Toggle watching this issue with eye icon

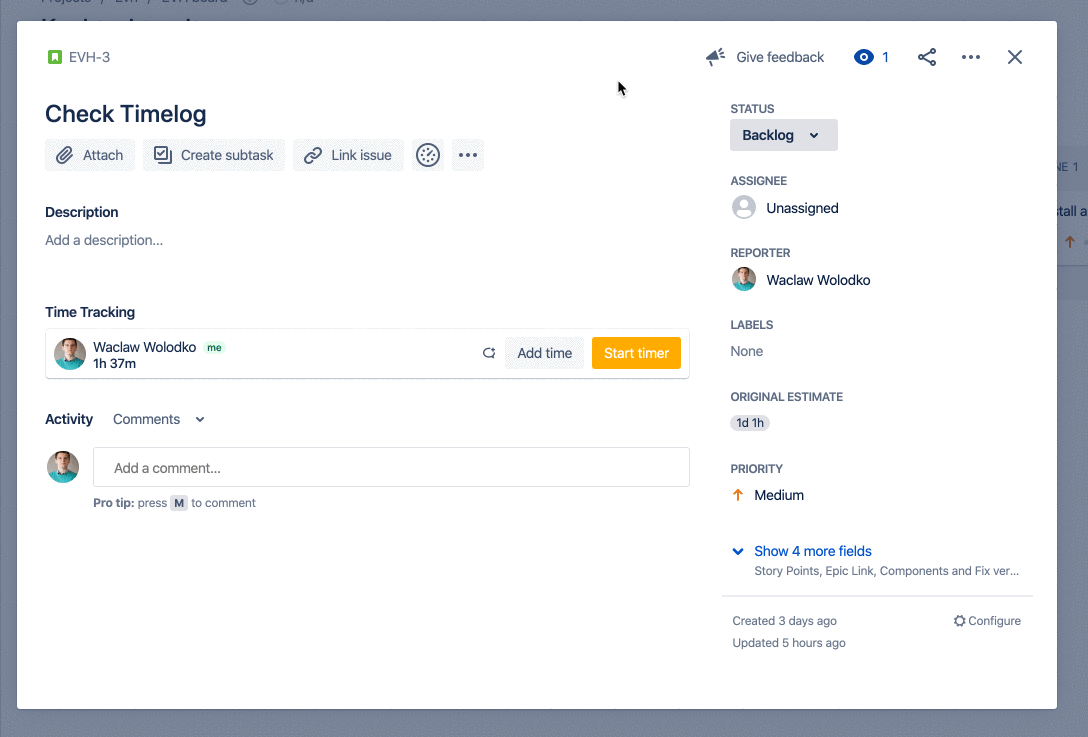click(864, 57)
